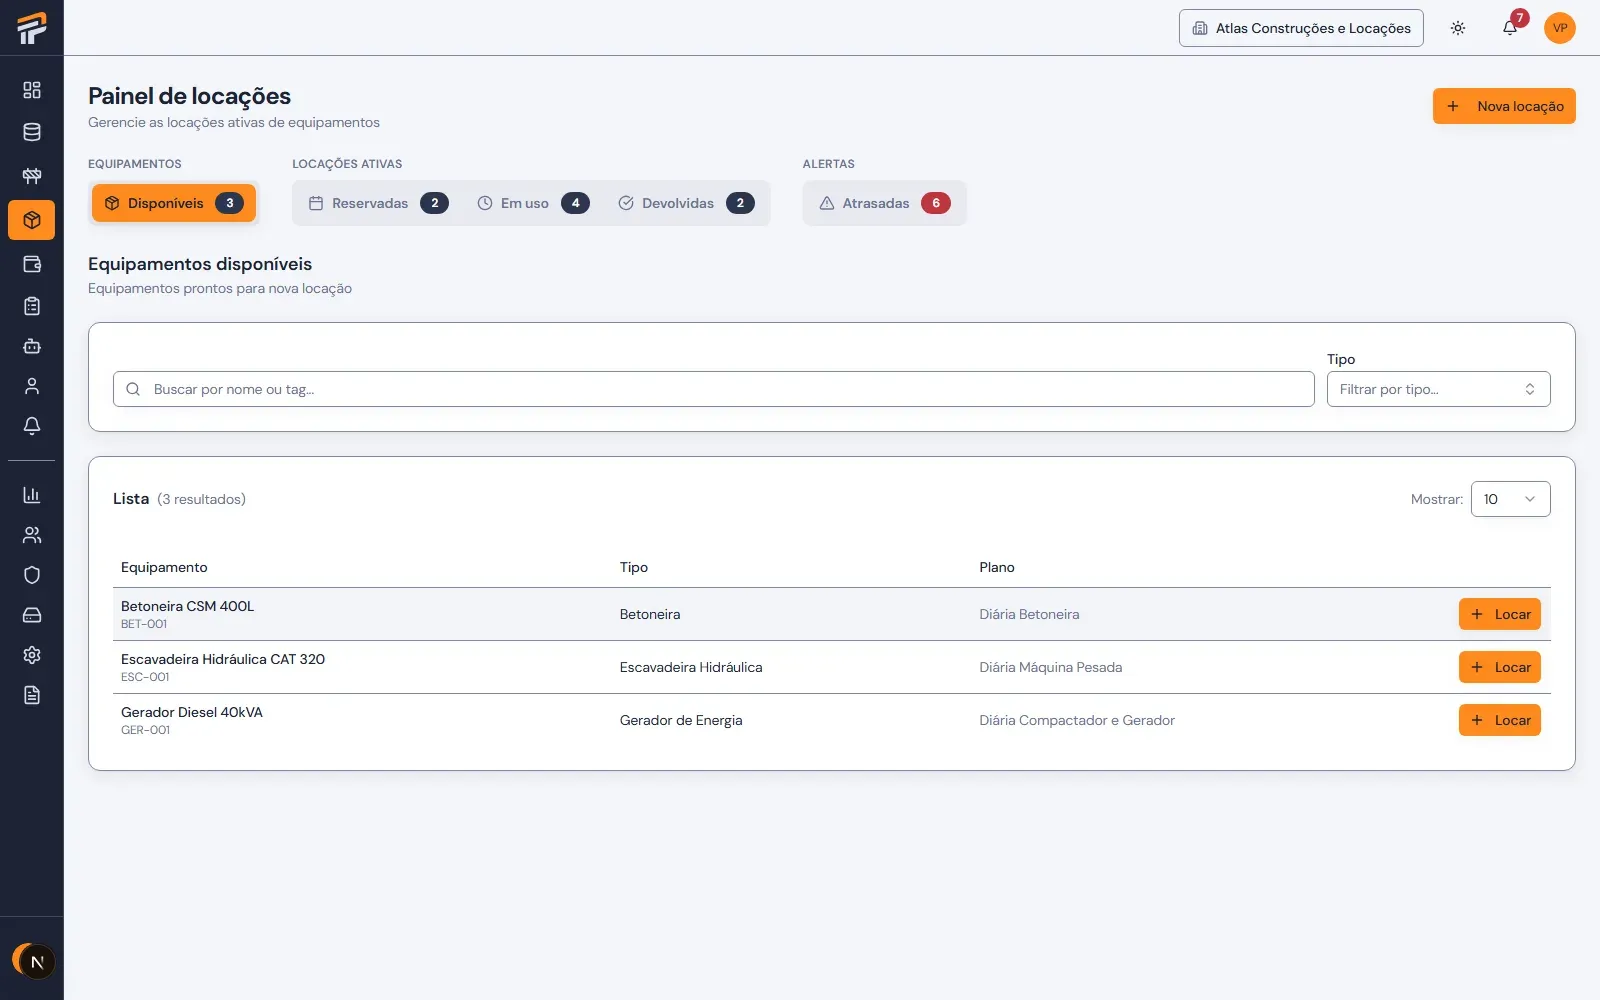
Task: Open the bar chart reports icon in sidebar
Action: 32,495
